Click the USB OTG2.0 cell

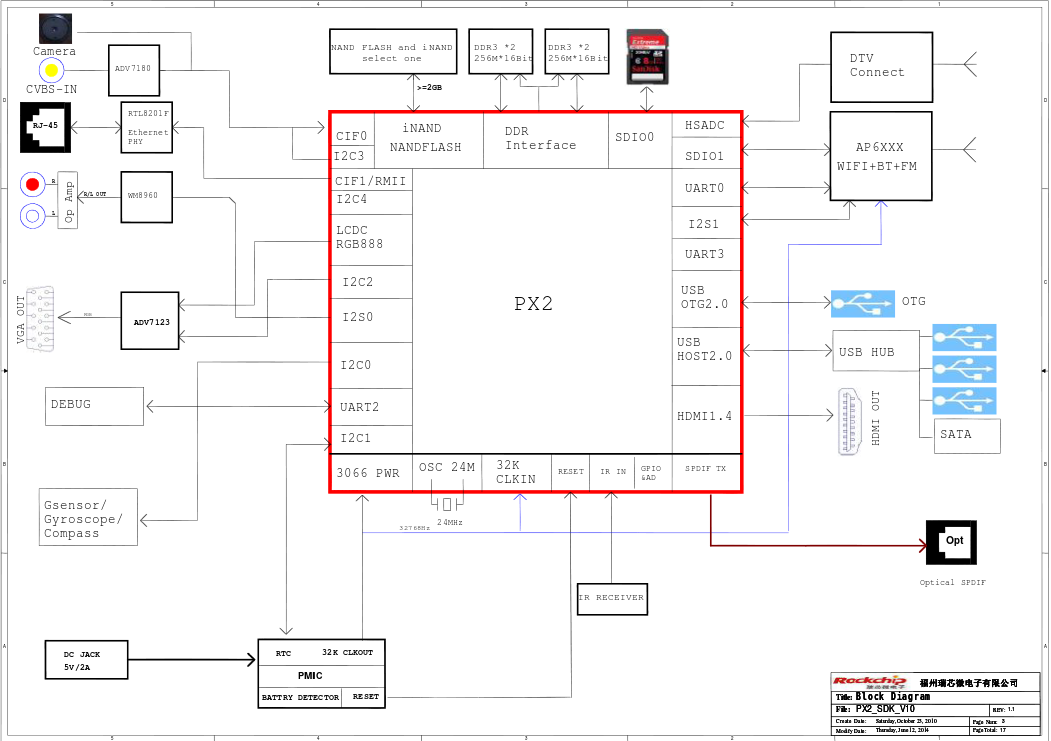[x=706, y=299]
